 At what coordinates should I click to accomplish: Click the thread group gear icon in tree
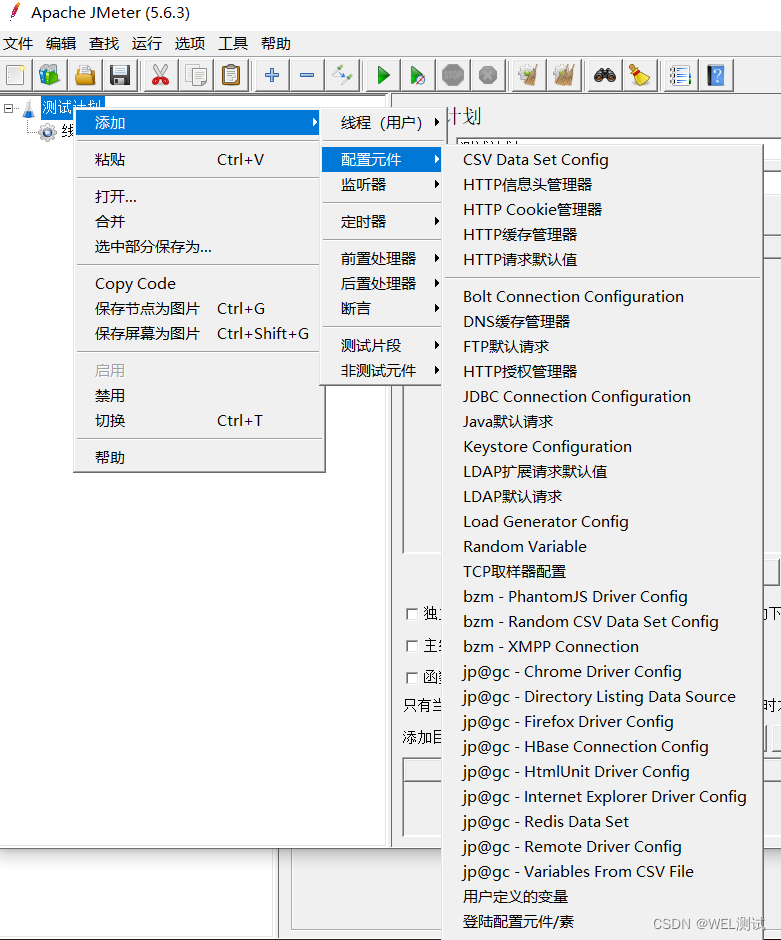pos(47,132)
